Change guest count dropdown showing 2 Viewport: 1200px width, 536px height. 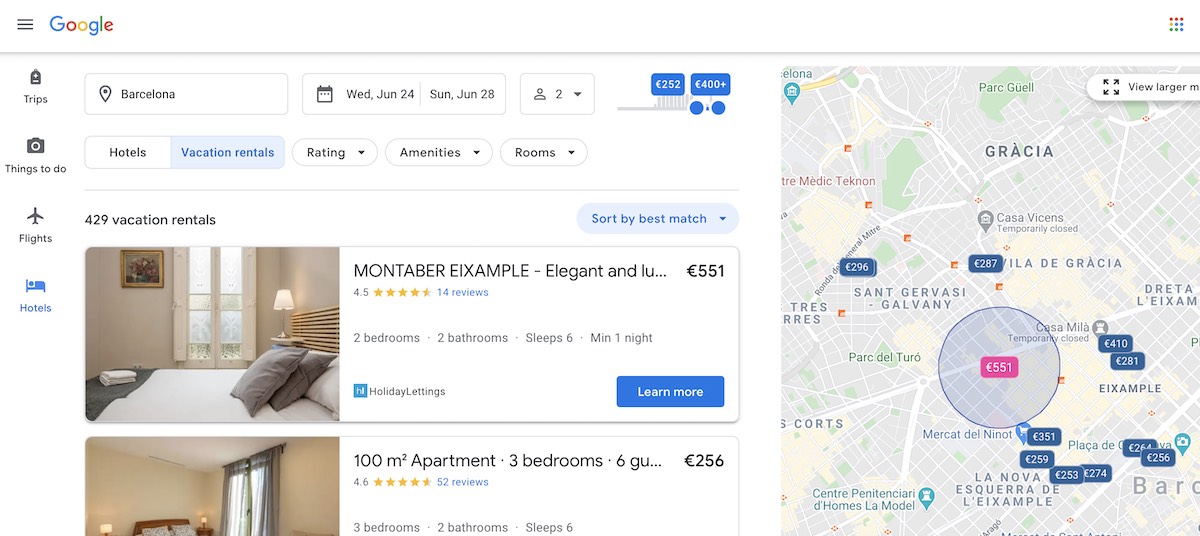point(558,94)
